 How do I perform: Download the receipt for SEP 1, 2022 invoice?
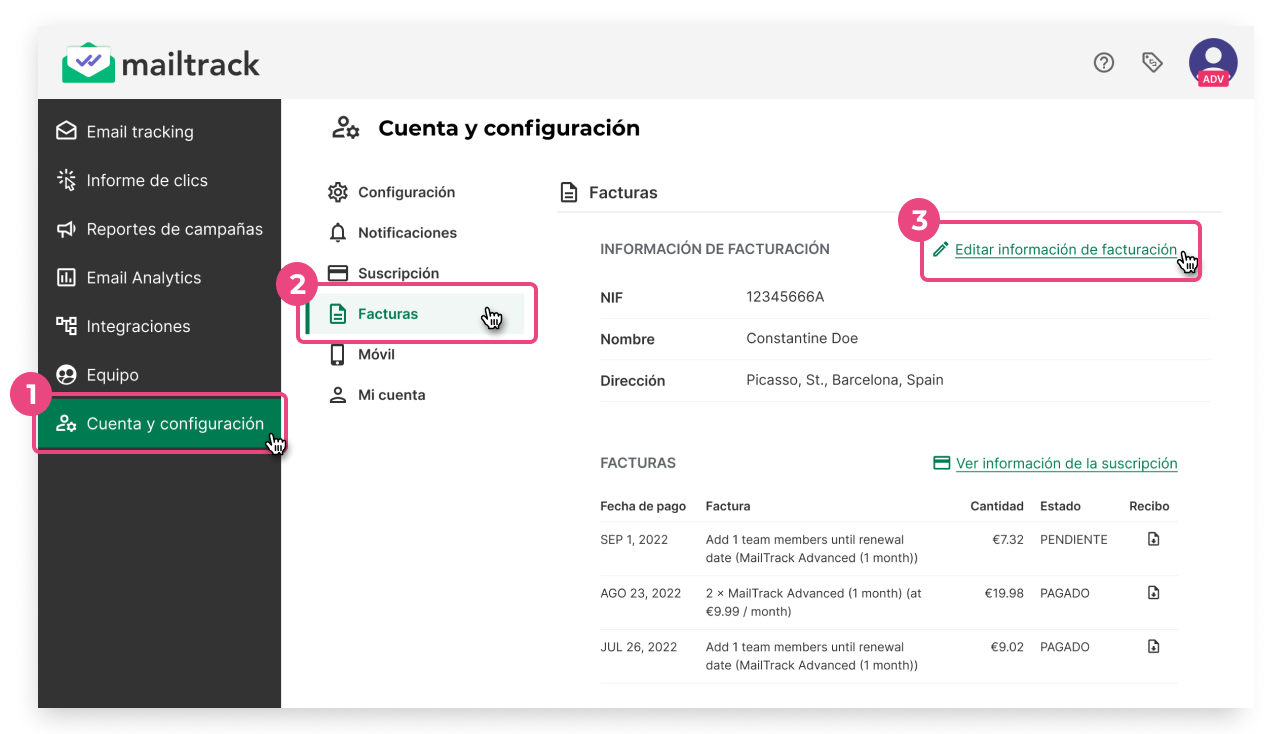tap(1153, 538)
